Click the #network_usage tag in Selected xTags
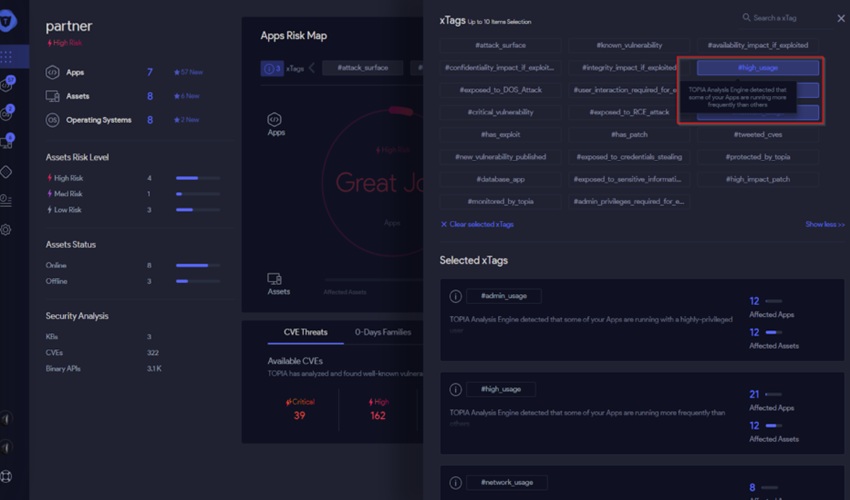 [x=507, y=483]
